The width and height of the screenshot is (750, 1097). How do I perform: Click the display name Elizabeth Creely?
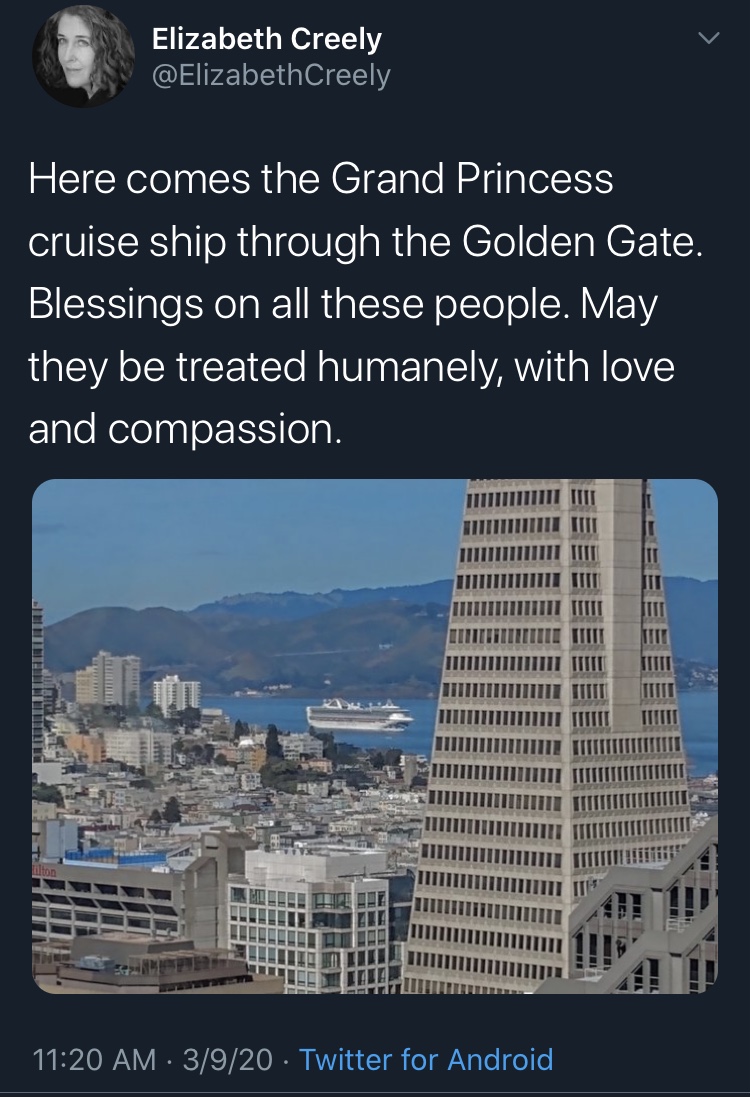(x=266, y=39)
